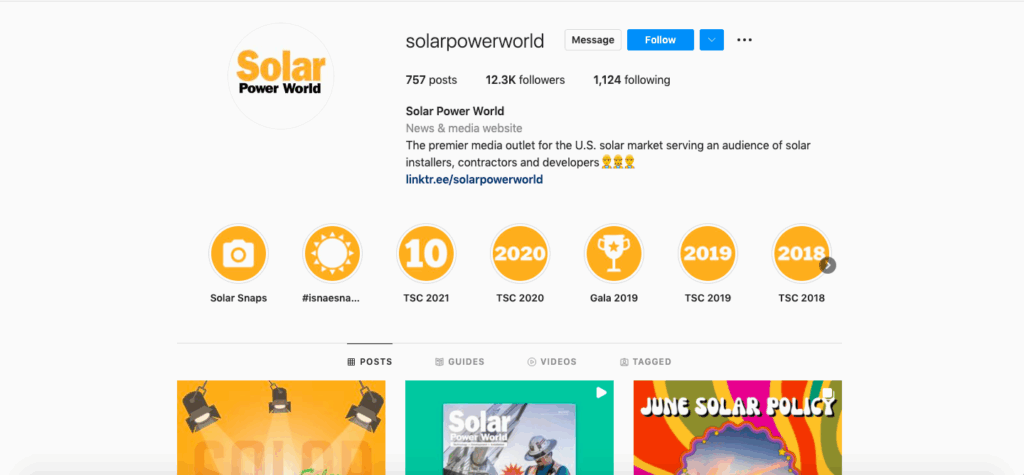Image resolution: width=1024 pixels, height=475 pixels.
Task: Open the orange spotlight post thumbnail
Action: 281,427
